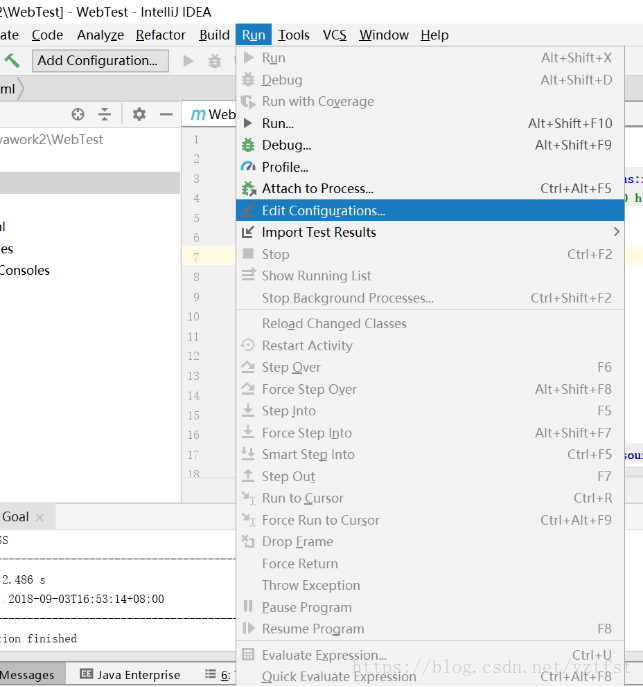Screen dimensions: 643x687
Task: Click line number 7 in gutter
Action: click(x=196, y=257)
